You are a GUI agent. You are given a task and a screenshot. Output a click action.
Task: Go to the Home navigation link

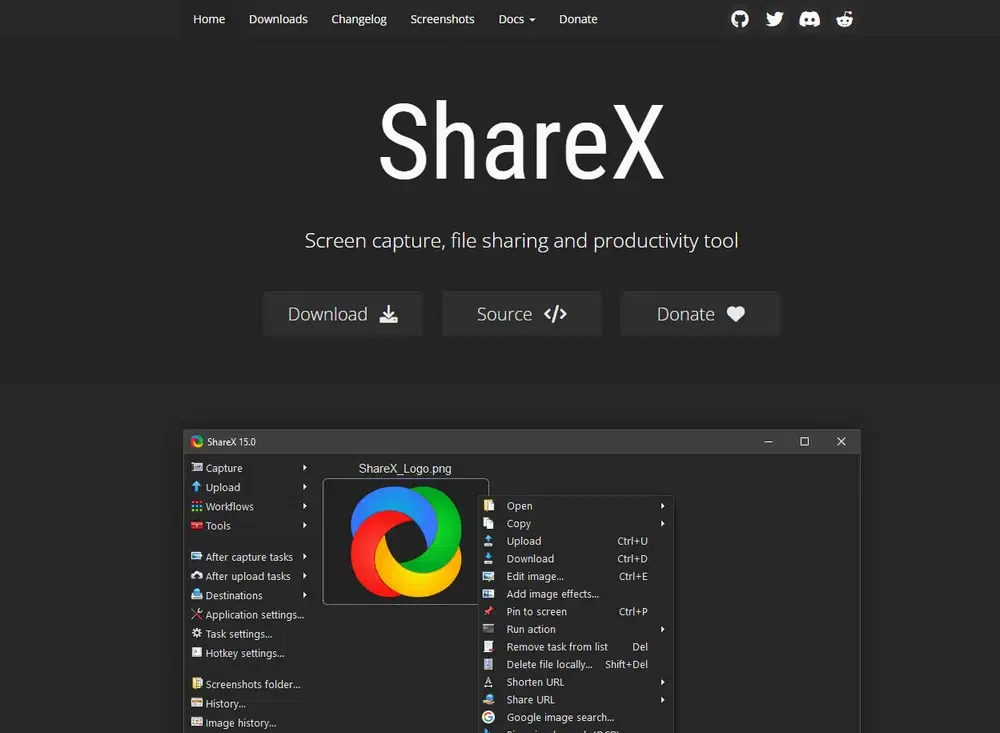[209, 19]
